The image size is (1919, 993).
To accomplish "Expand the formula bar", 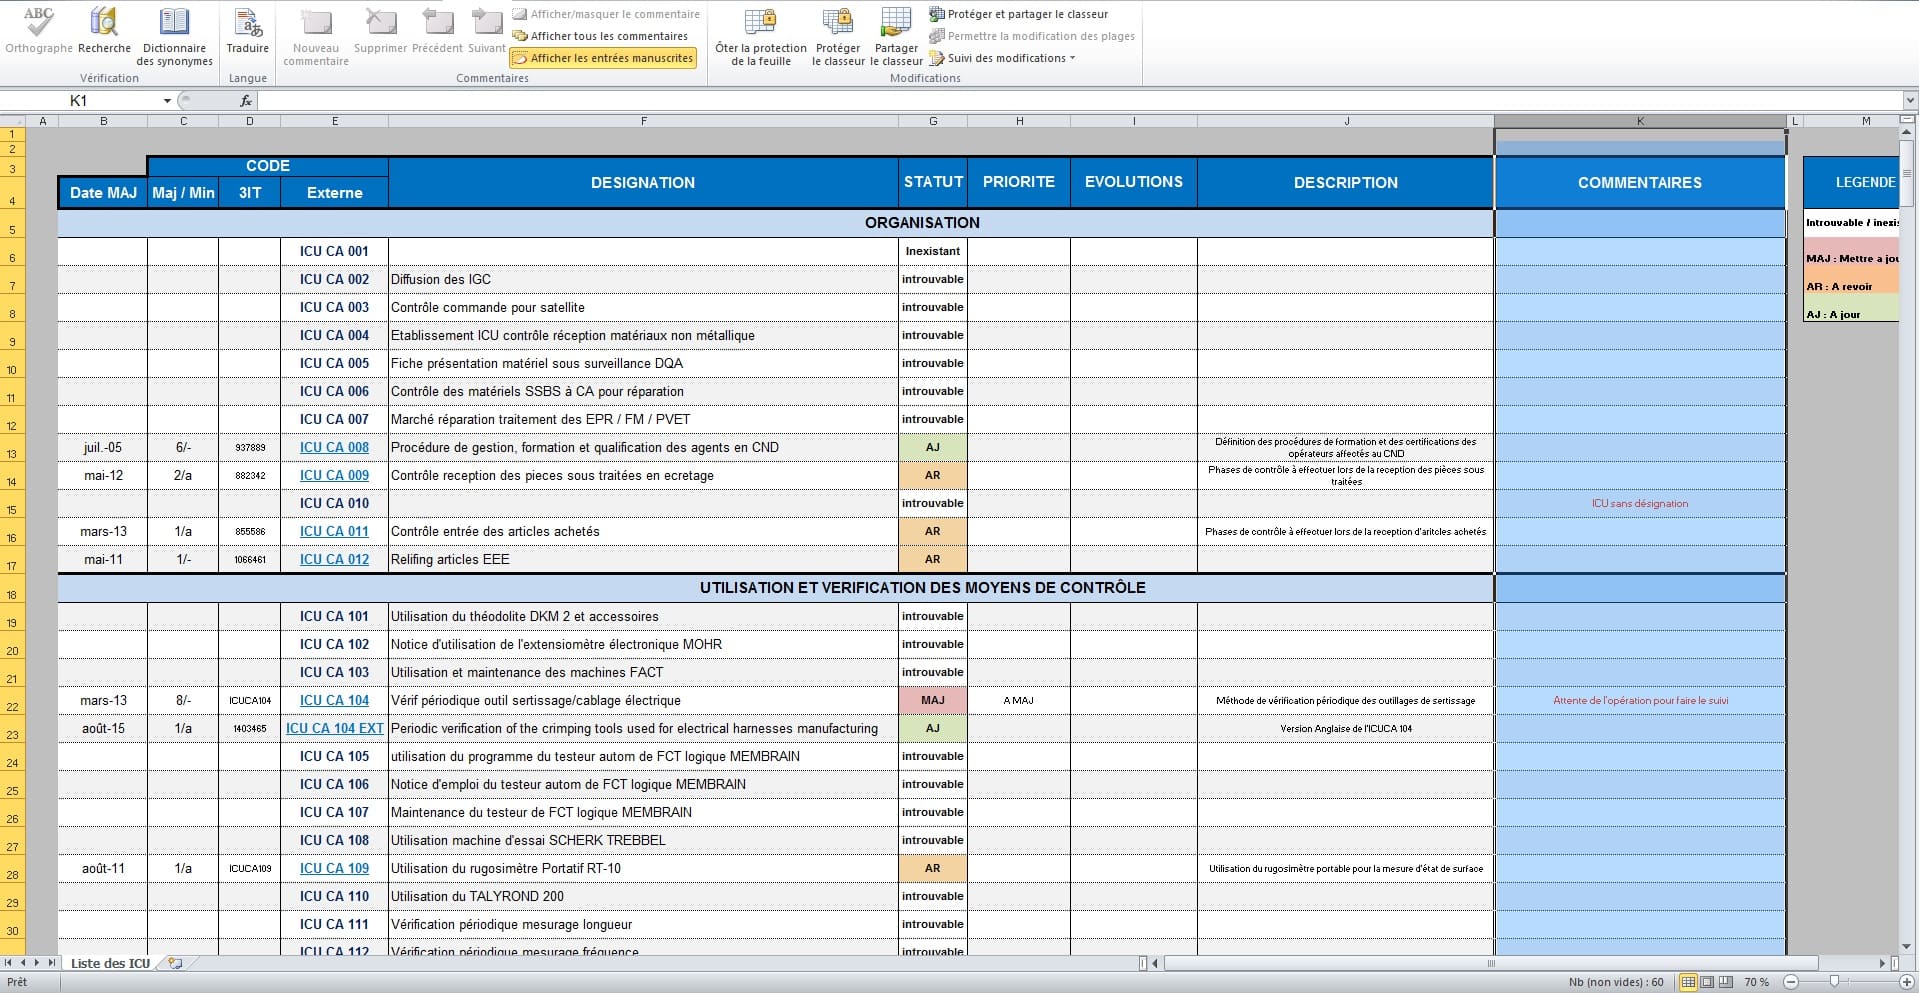I will click(1910, 101).
